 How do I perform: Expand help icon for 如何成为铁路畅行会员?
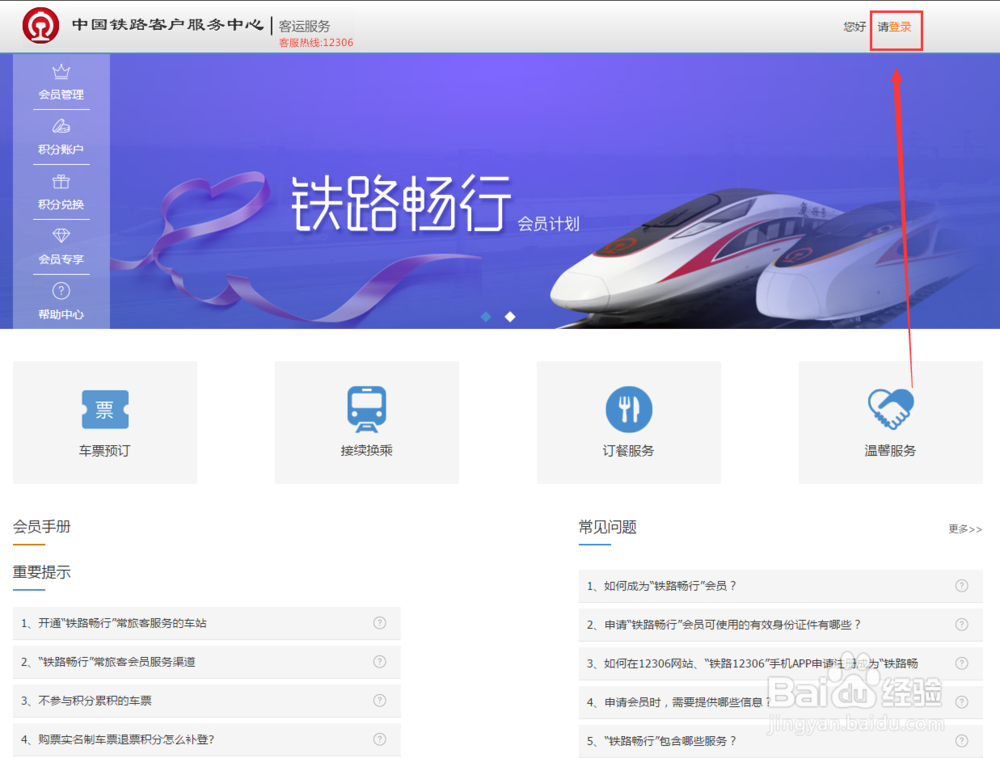[962, 586]
